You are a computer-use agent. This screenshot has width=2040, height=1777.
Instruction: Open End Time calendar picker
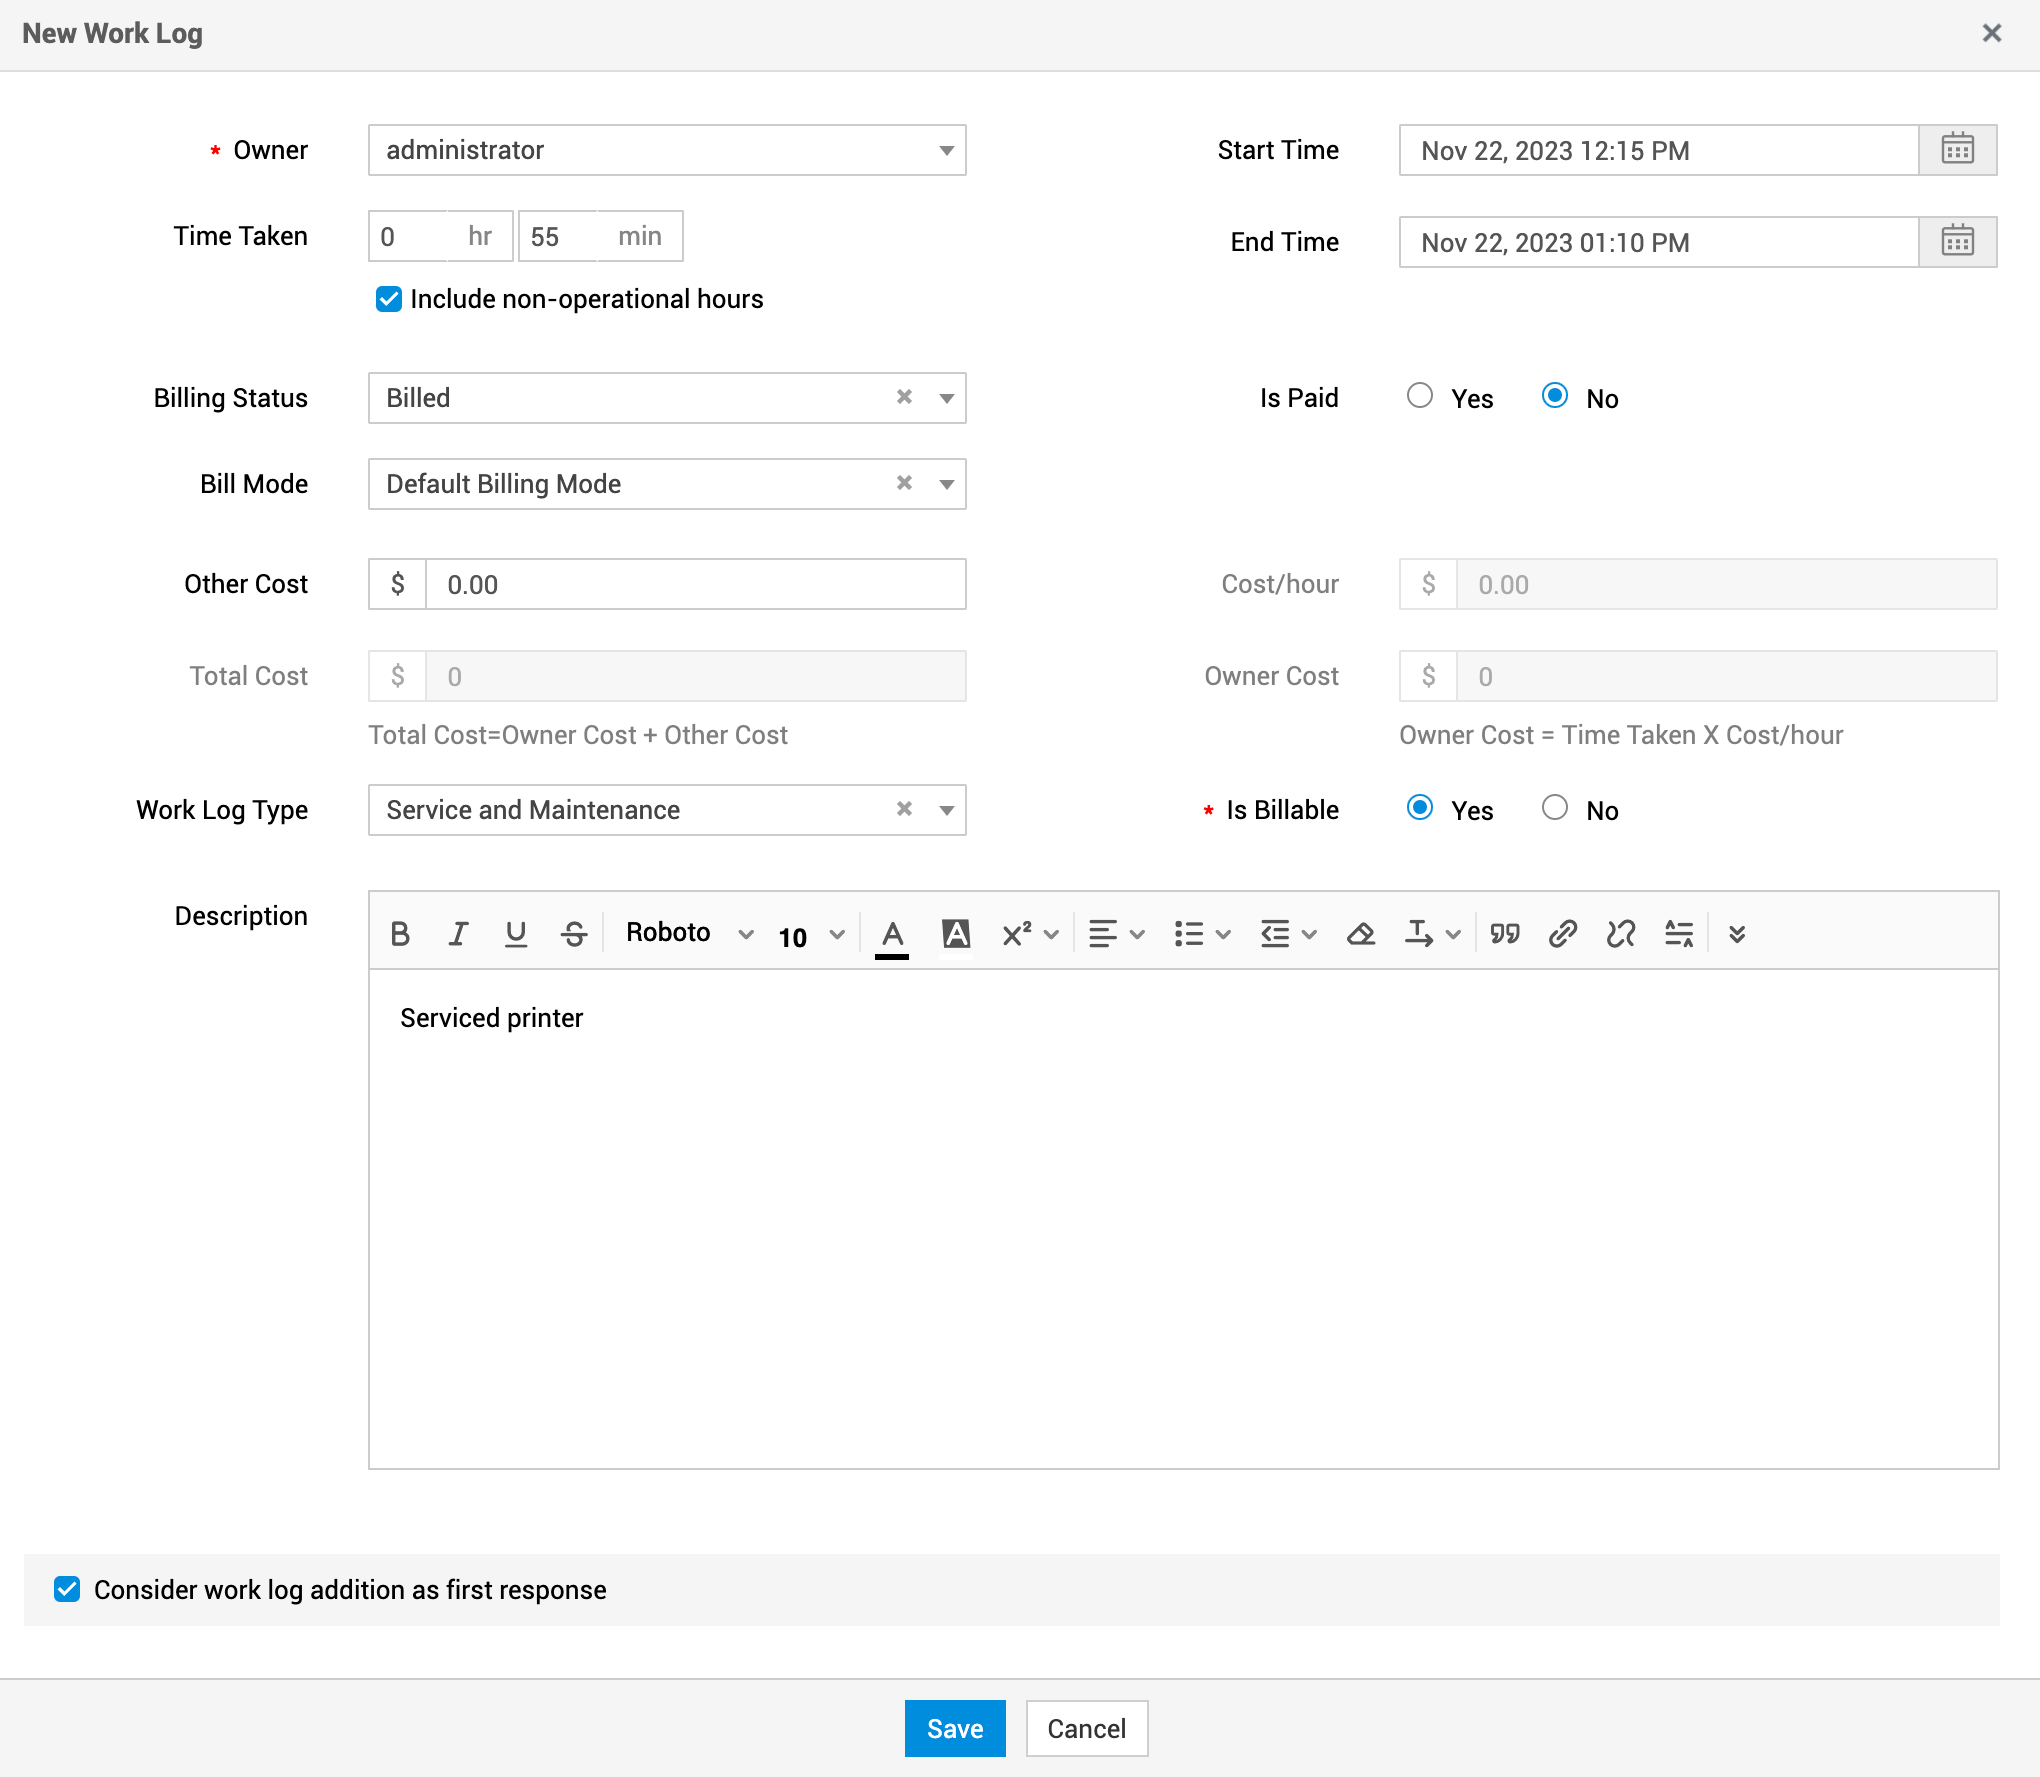1957,242
